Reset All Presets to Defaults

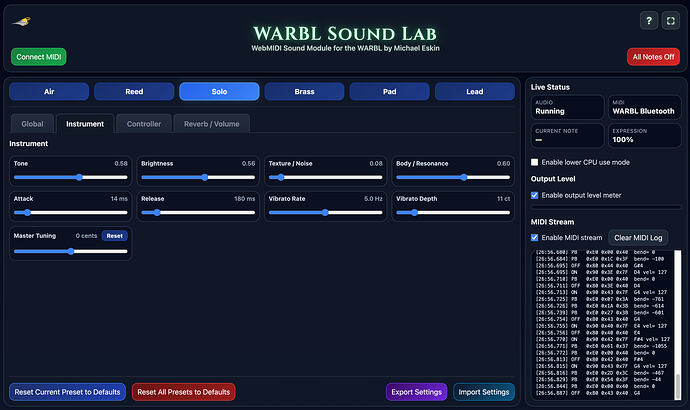[184, 392]
